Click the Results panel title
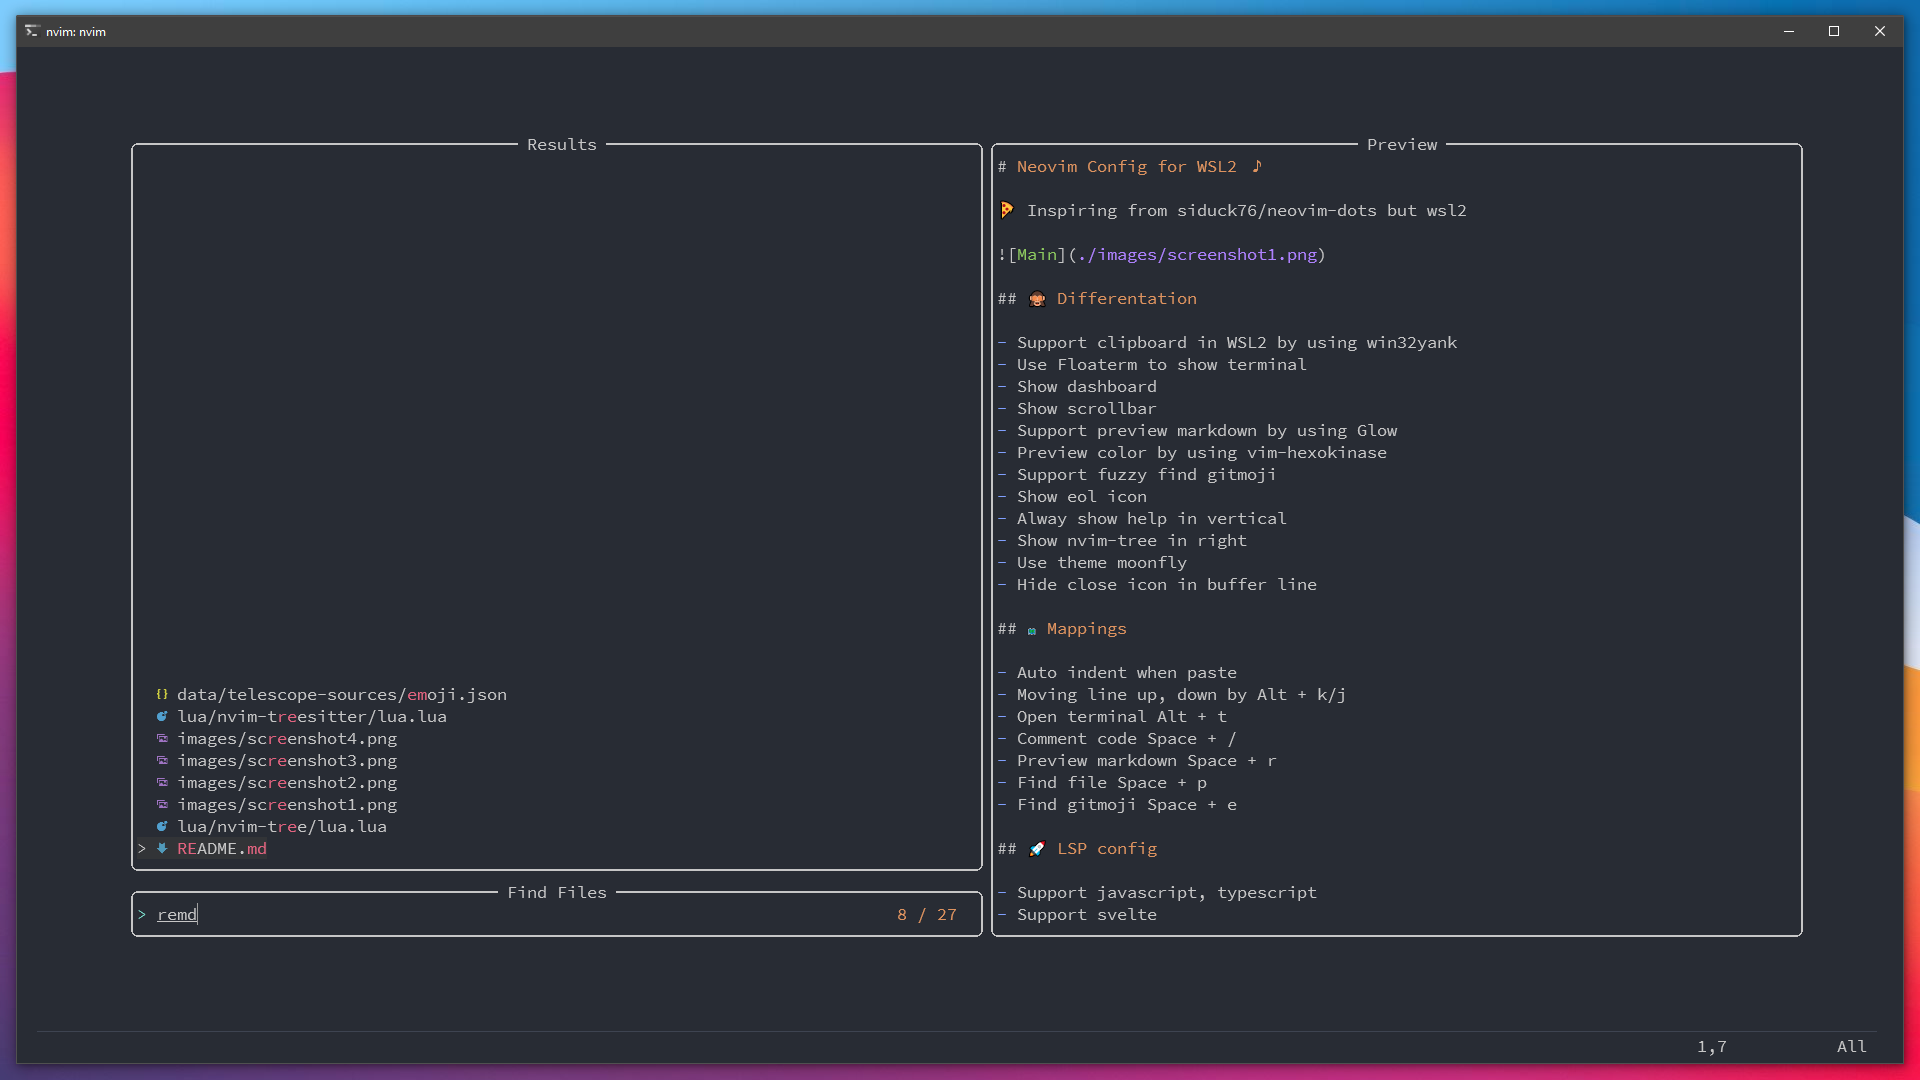The width and height of the screenshot is (1920, 1080). [561, 144]
